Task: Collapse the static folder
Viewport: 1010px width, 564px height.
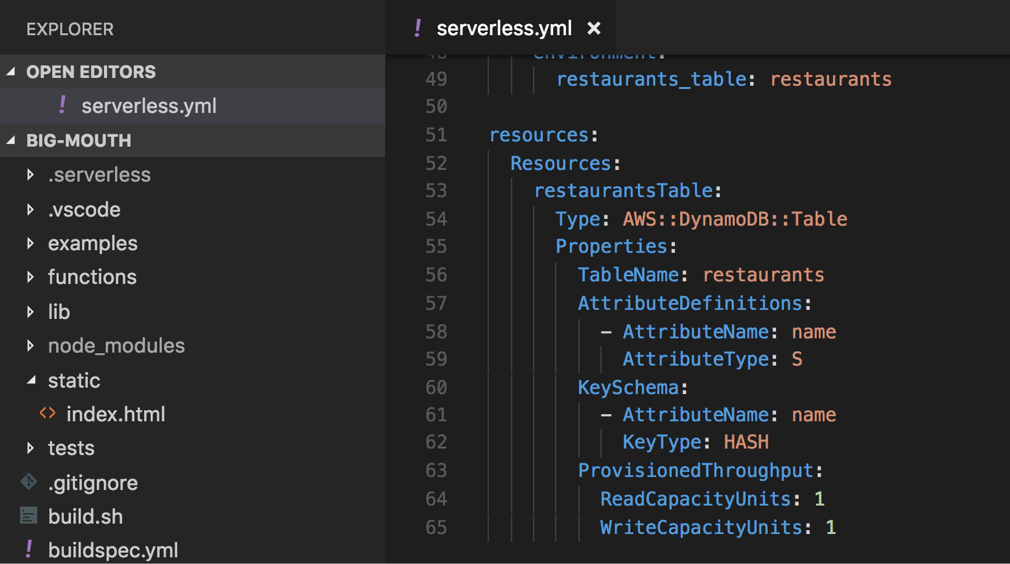Action: coord(31,380)
